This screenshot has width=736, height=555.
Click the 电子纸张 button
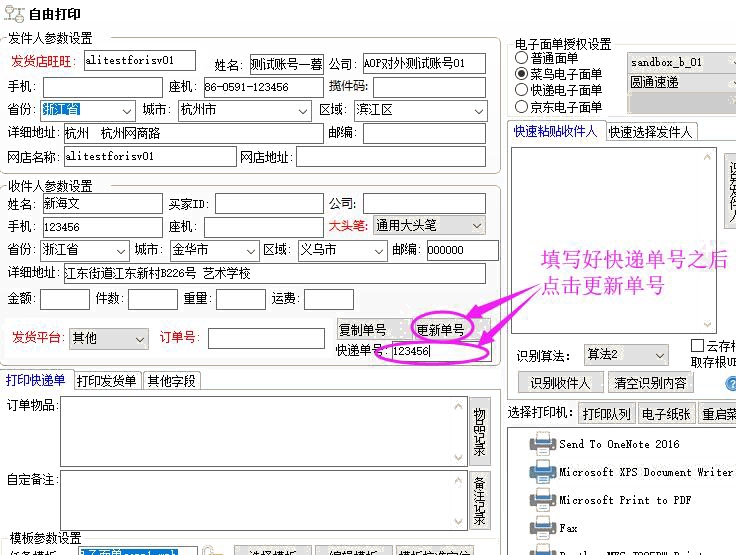point(666,414)
